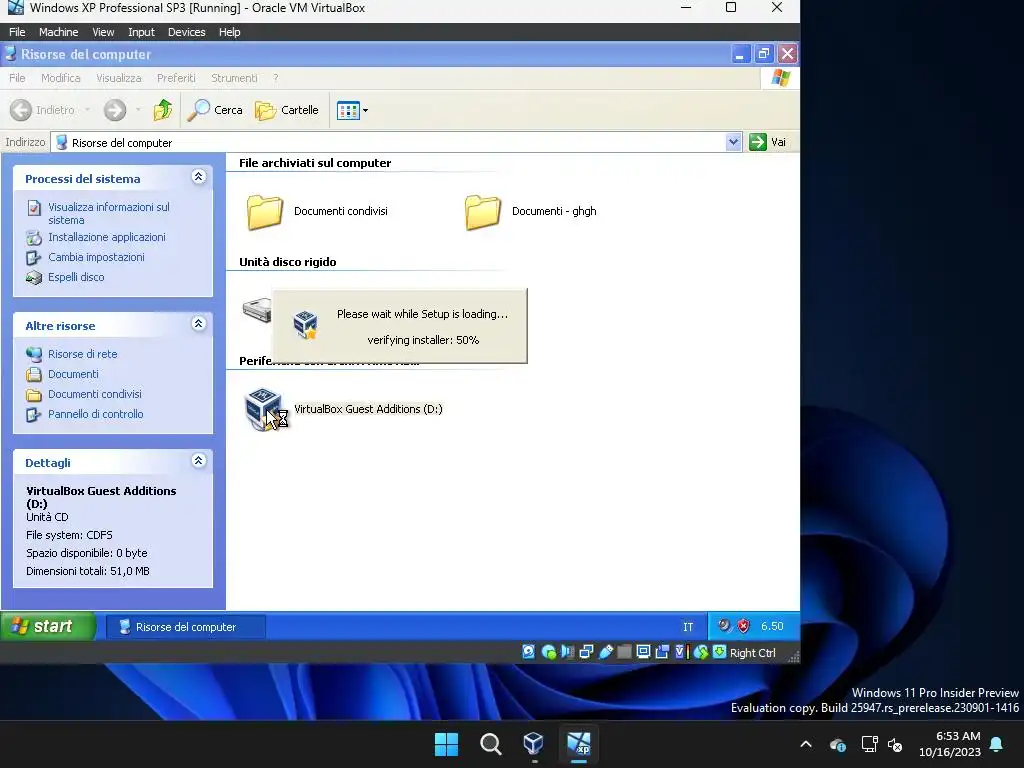
Task: Click Installazione applicazioni link
Action: coord(106,237)
